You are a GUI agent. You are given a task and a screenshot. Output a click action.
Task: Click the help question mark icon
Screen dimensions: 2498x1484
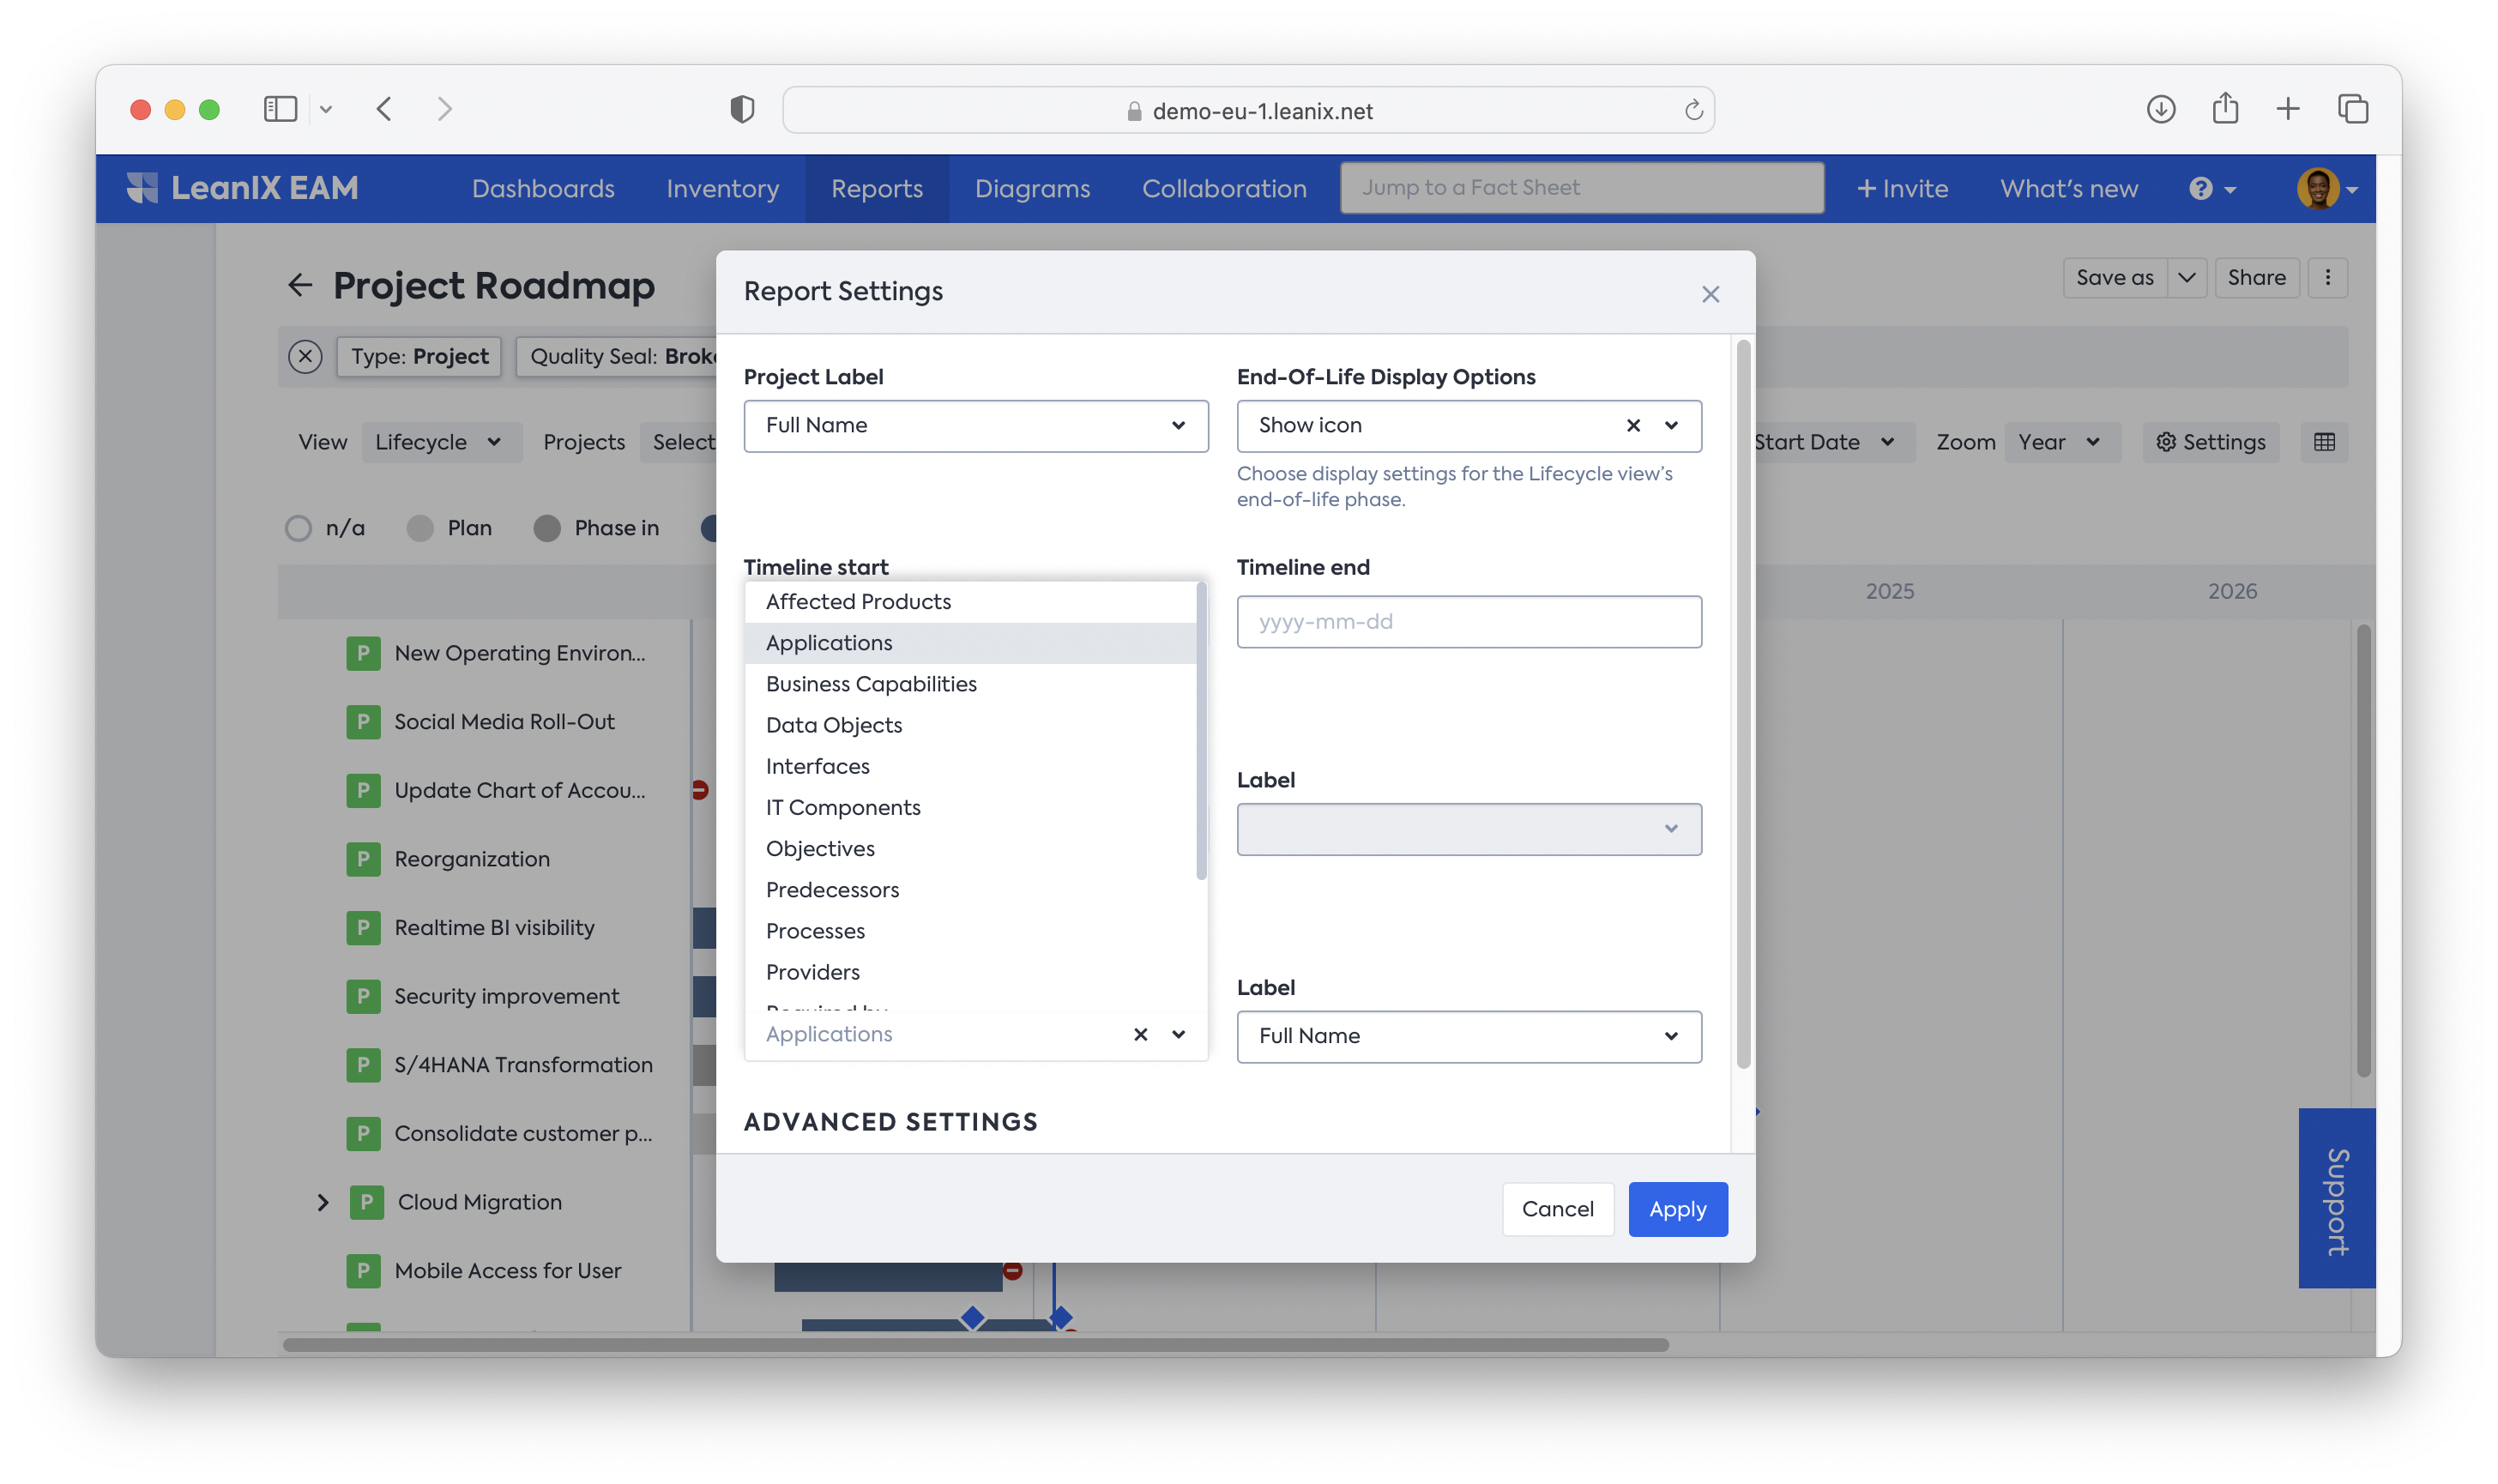(x=2200, y=189)
